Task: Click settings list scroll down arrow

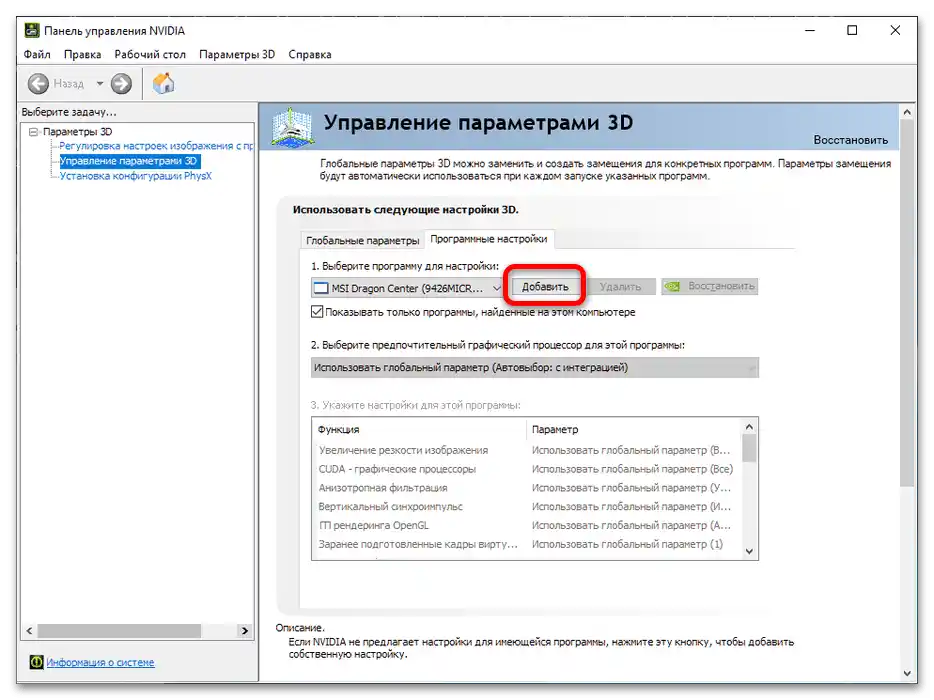Action: (749, 552)
